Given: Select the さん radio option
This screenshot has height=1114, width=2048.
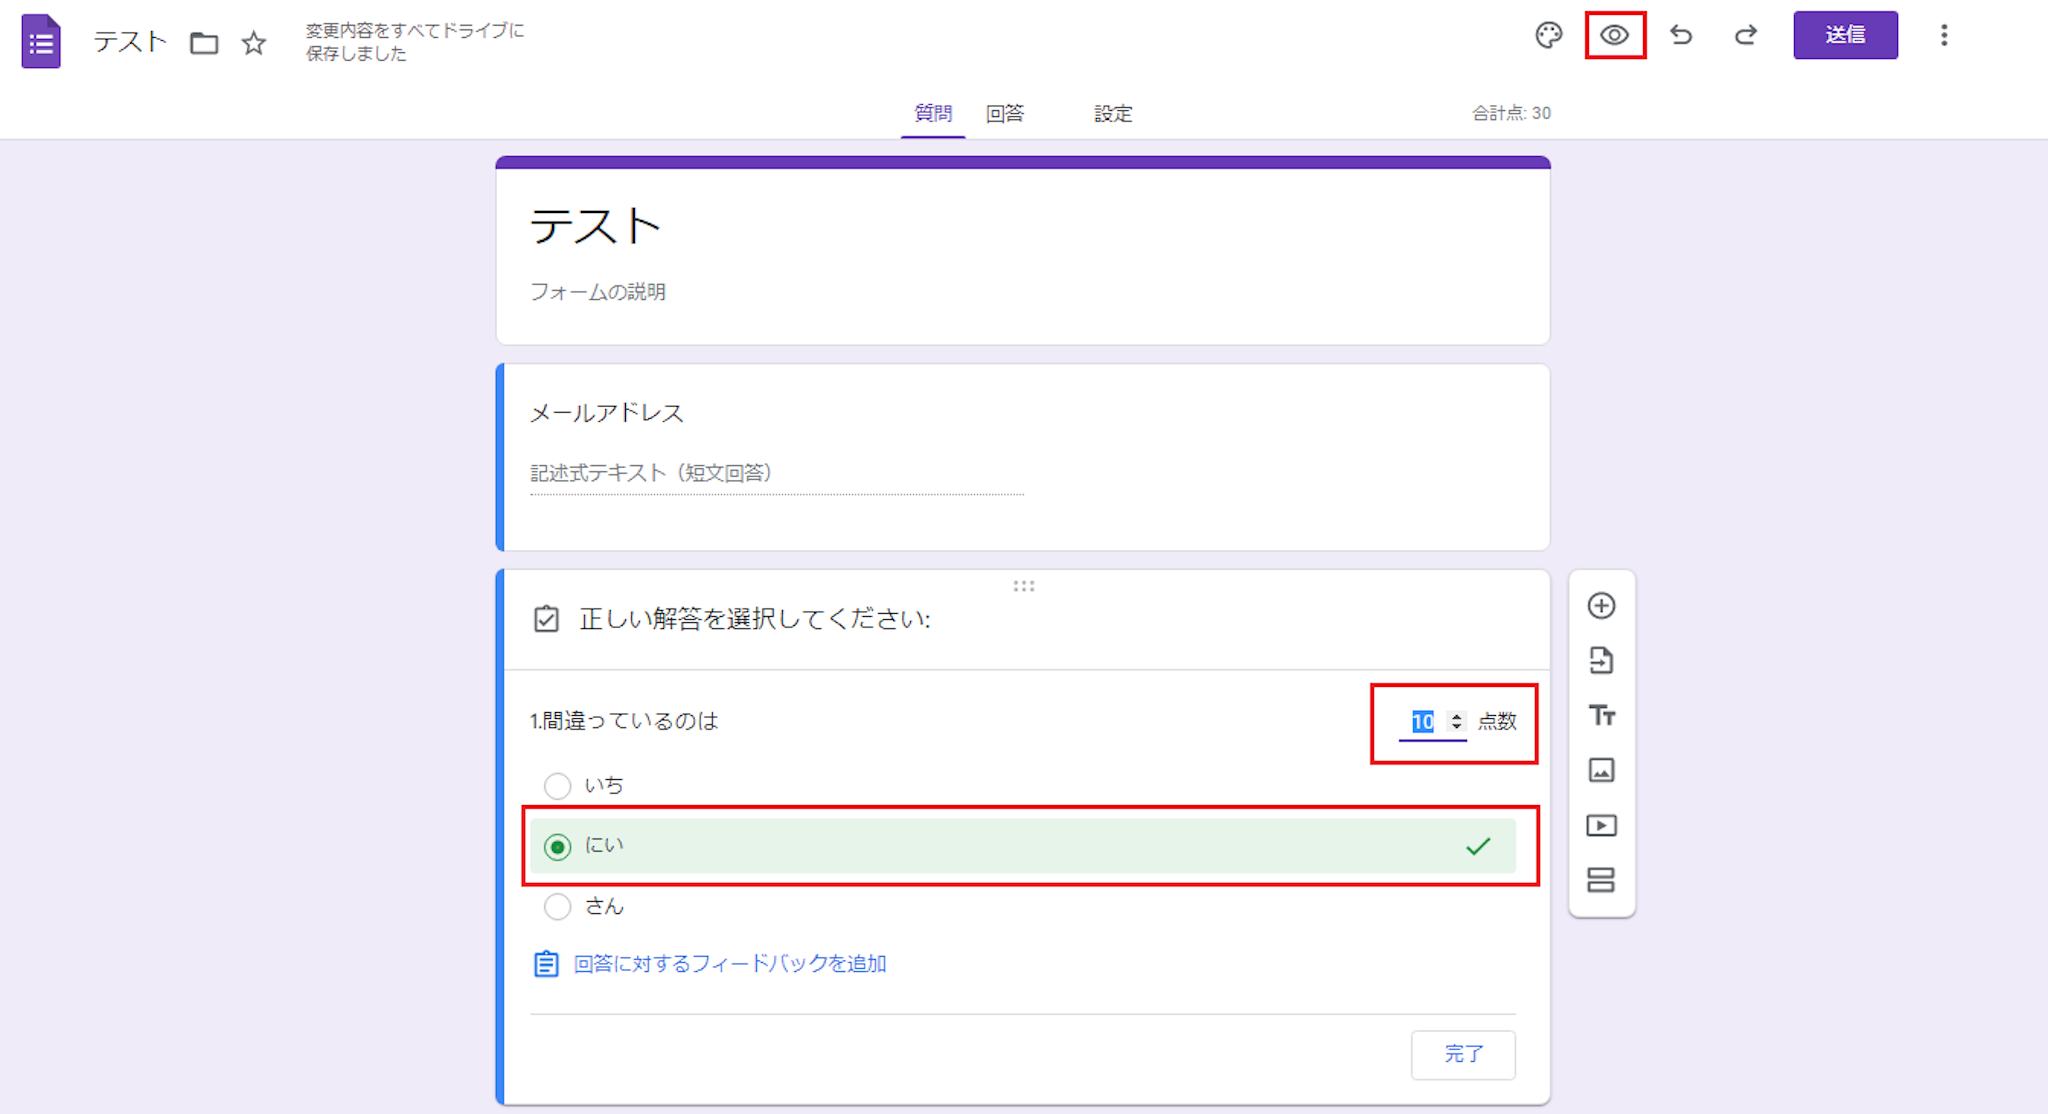Looking at the screenshot, I should pyautogui.click(x=558, y=907).
